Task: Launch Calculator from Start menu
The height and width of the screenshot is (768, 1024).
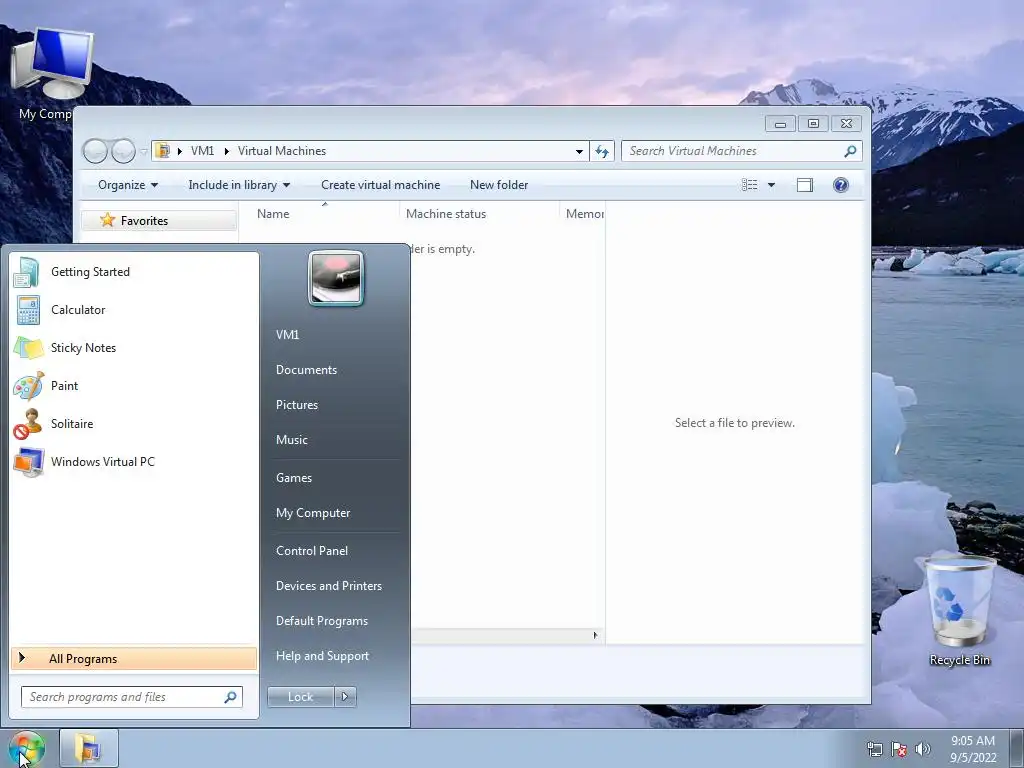Action: tap(134, 310)
